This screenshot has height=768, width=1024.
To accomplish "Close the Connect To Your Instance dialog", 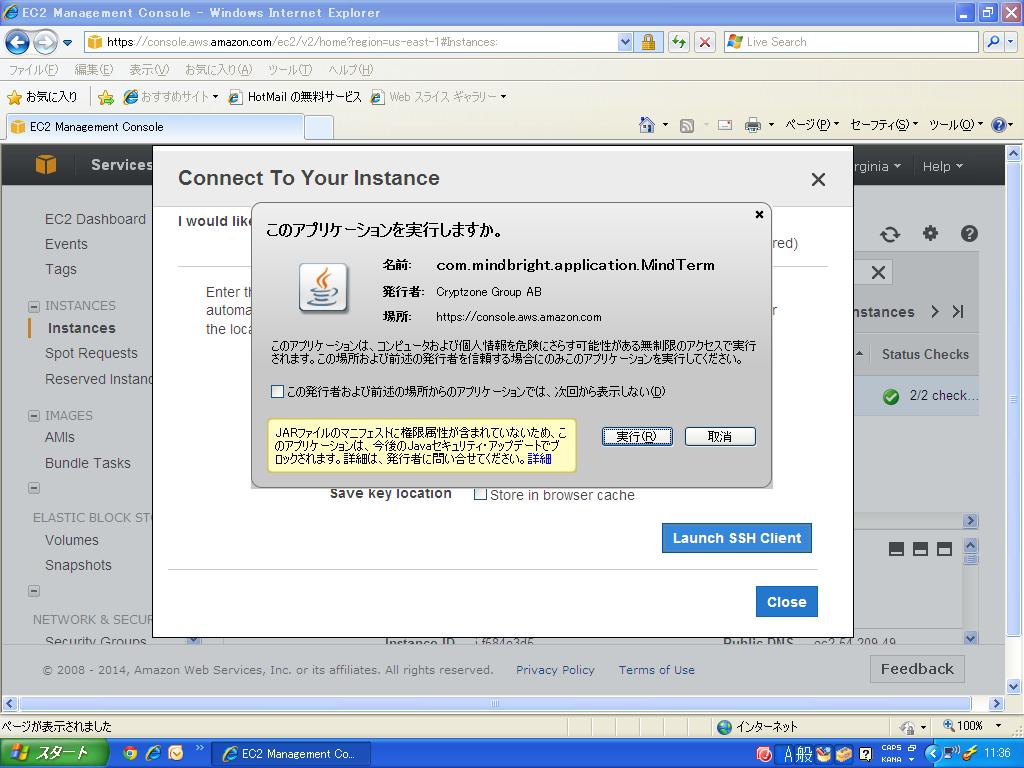I will tap(818, 180).
